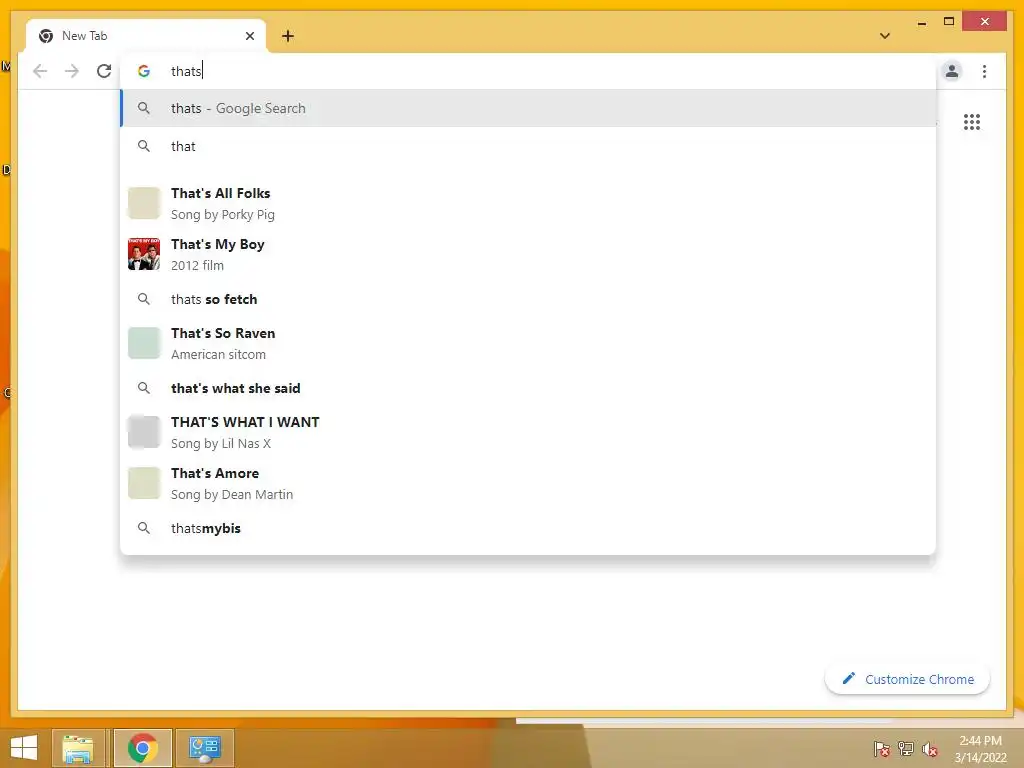Screen dimensions: 1024x768
Task: Open a new tab with the plus button
Action: [x=288, y=36]
